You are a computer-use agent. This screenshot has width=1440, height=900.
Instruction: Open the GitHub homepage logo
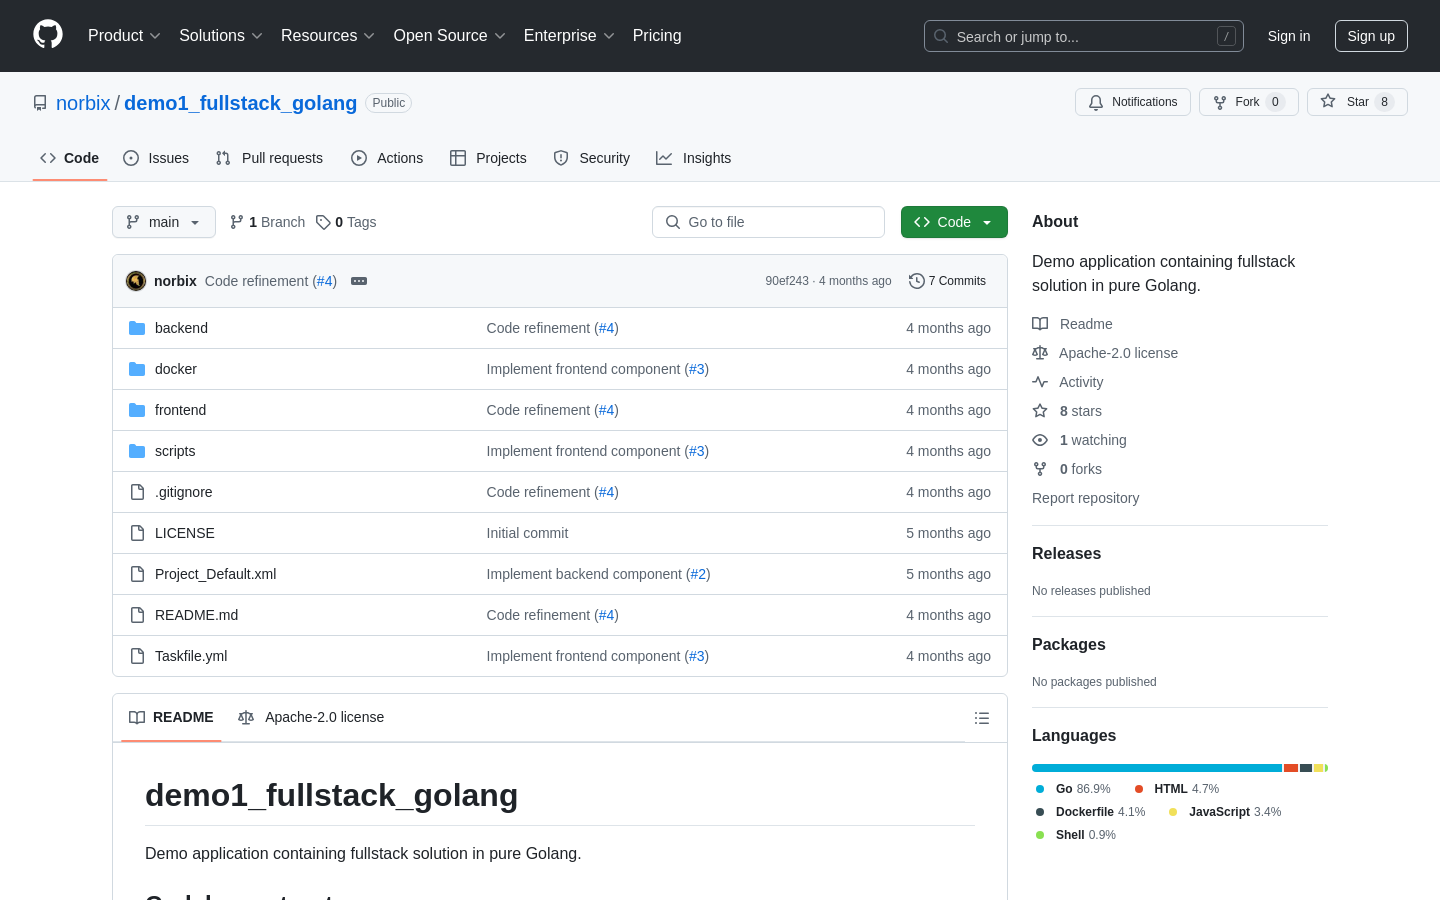tap(48, 35)
